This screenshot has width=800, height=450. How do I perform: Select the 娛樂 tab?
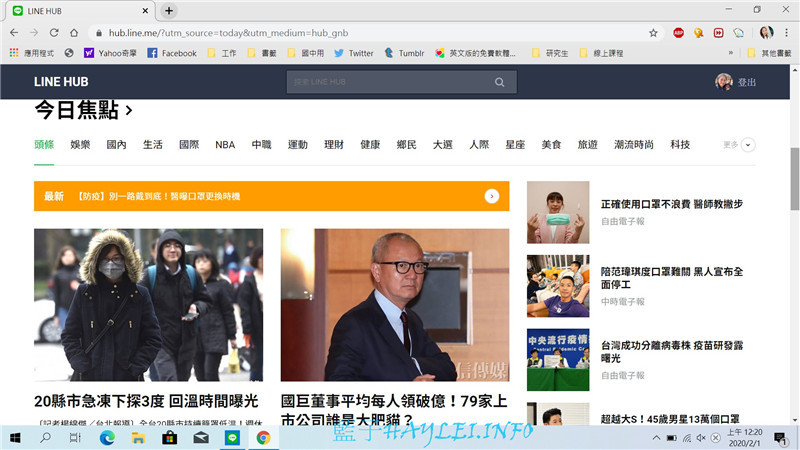tap(80, 145)
